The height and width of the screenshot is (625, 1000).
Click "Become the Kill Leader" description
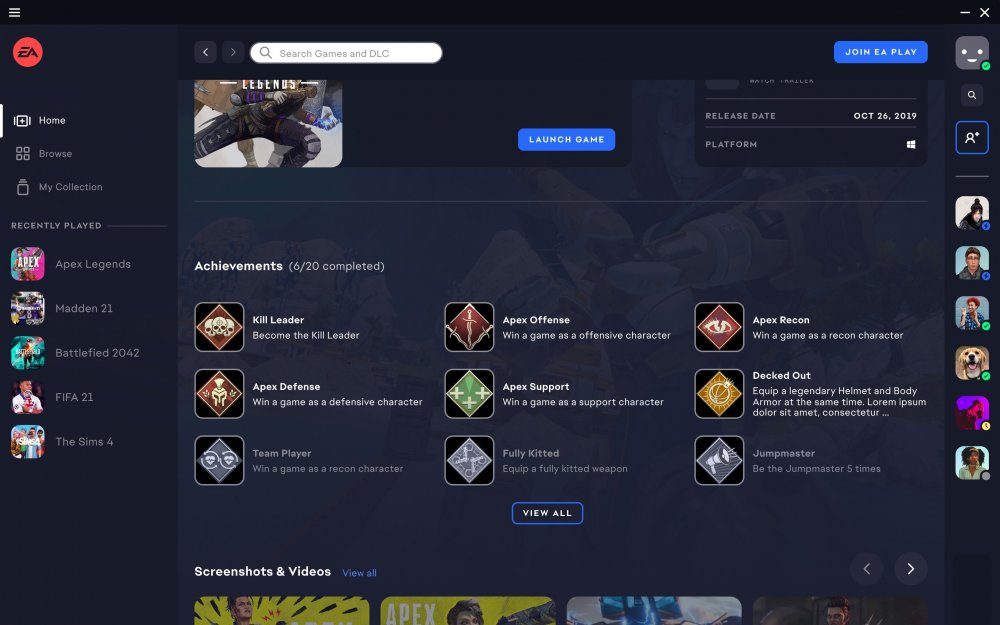click(306, 335)
